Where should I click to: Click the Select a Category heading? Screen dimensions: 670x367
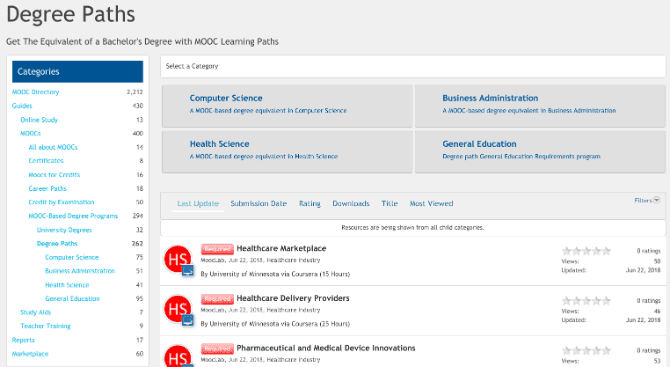pos(192,66)
